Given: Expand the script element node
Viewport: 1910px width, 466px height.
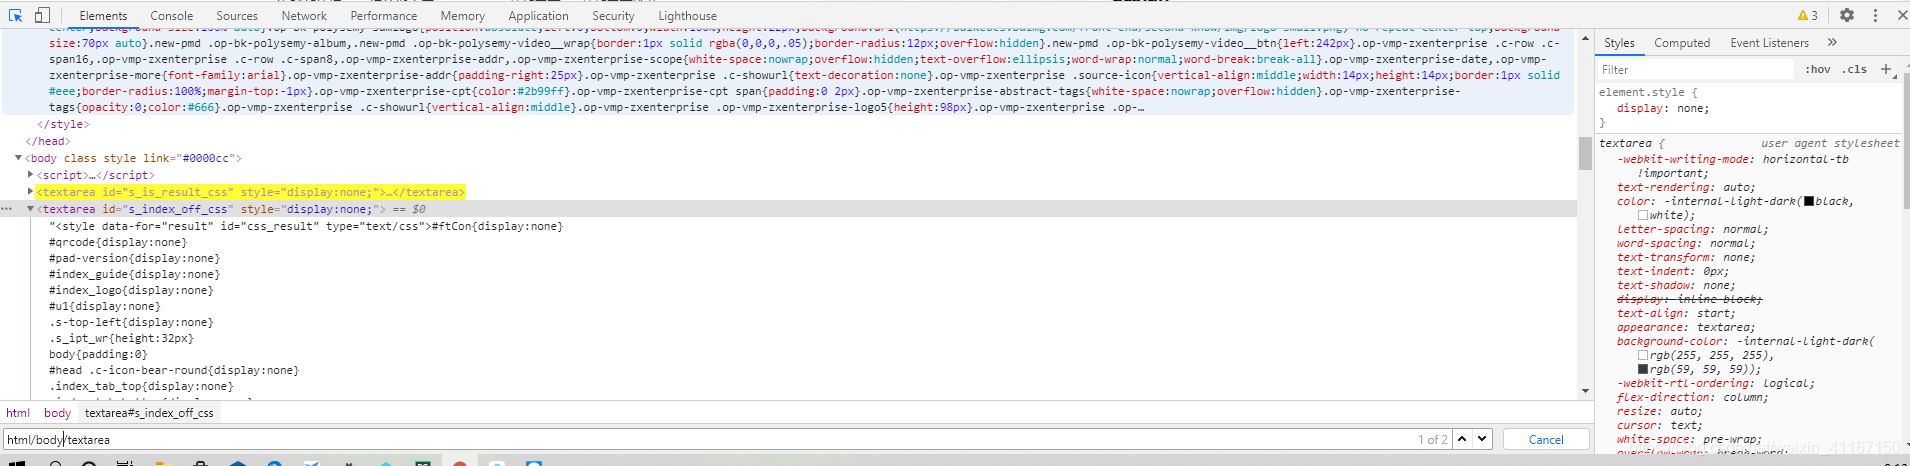Looking at the screenshot, I should [30, 174].
